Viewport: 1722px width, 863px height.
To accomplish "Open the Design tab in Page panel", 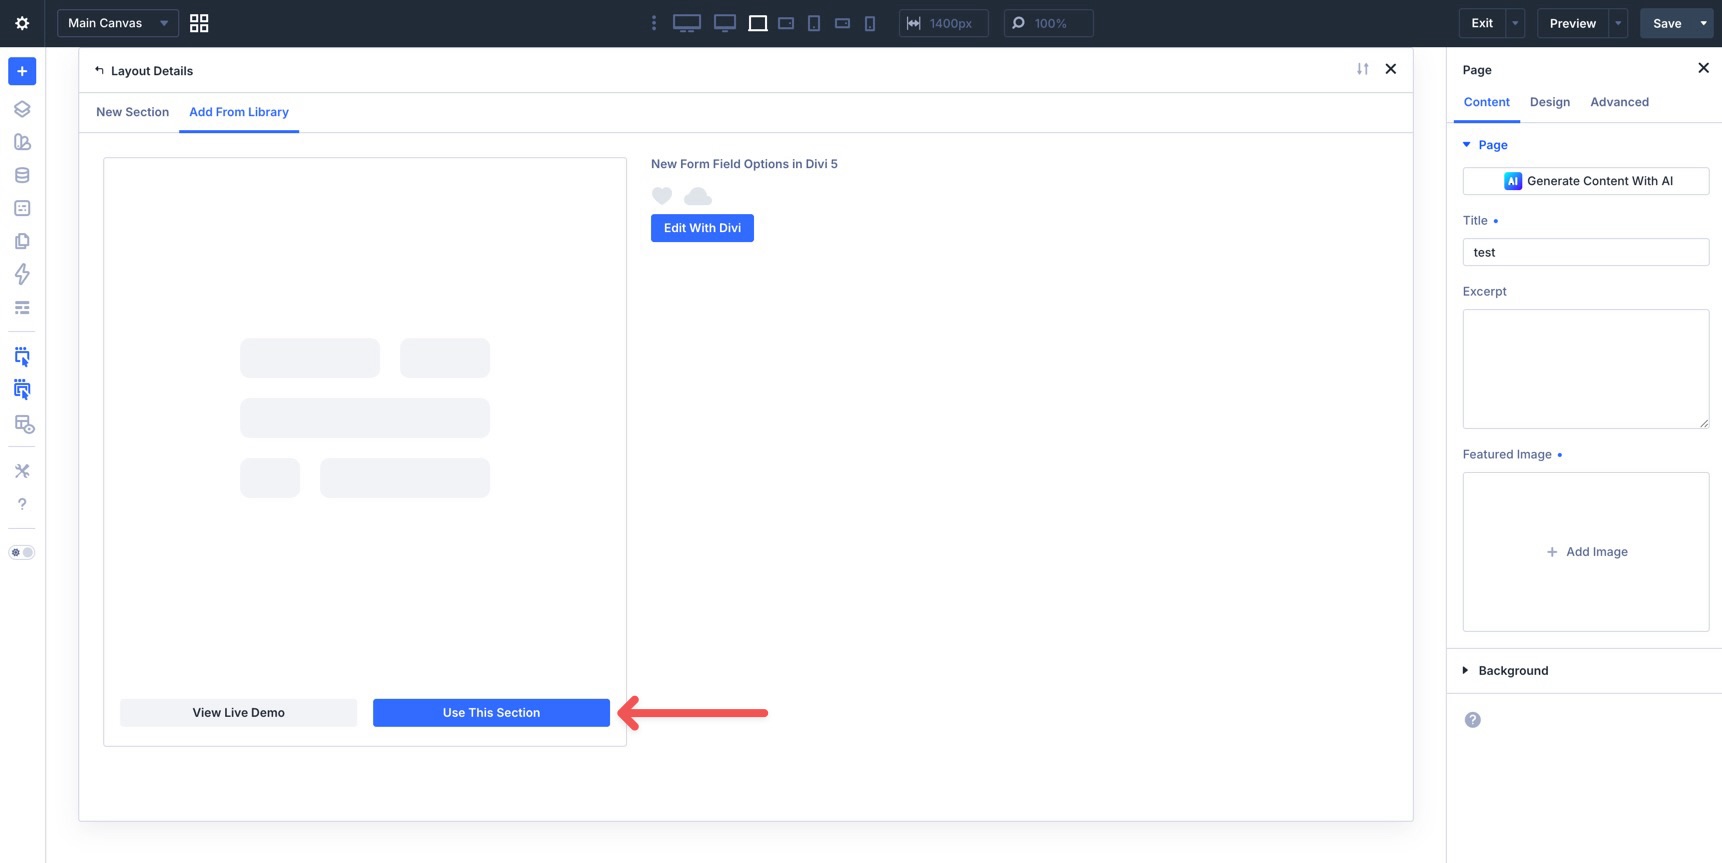I will (x=1549, y=102).
